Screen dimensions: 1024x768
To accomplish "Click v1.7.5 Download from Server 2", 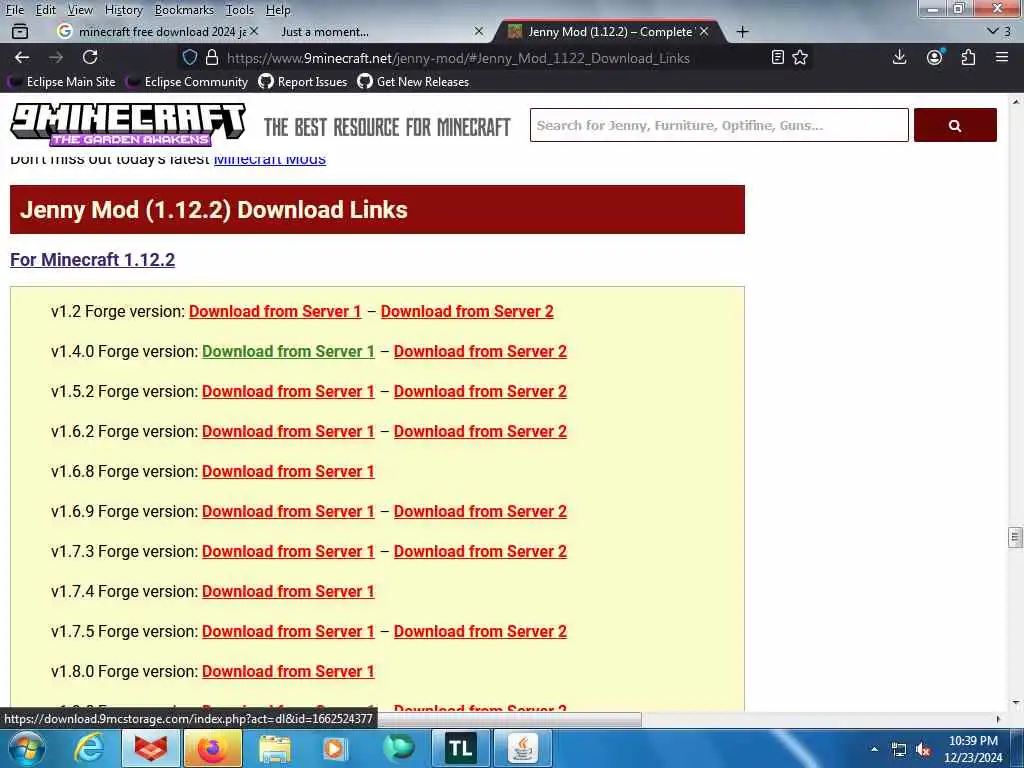I will pyautogui.click(x=480, y=632).
